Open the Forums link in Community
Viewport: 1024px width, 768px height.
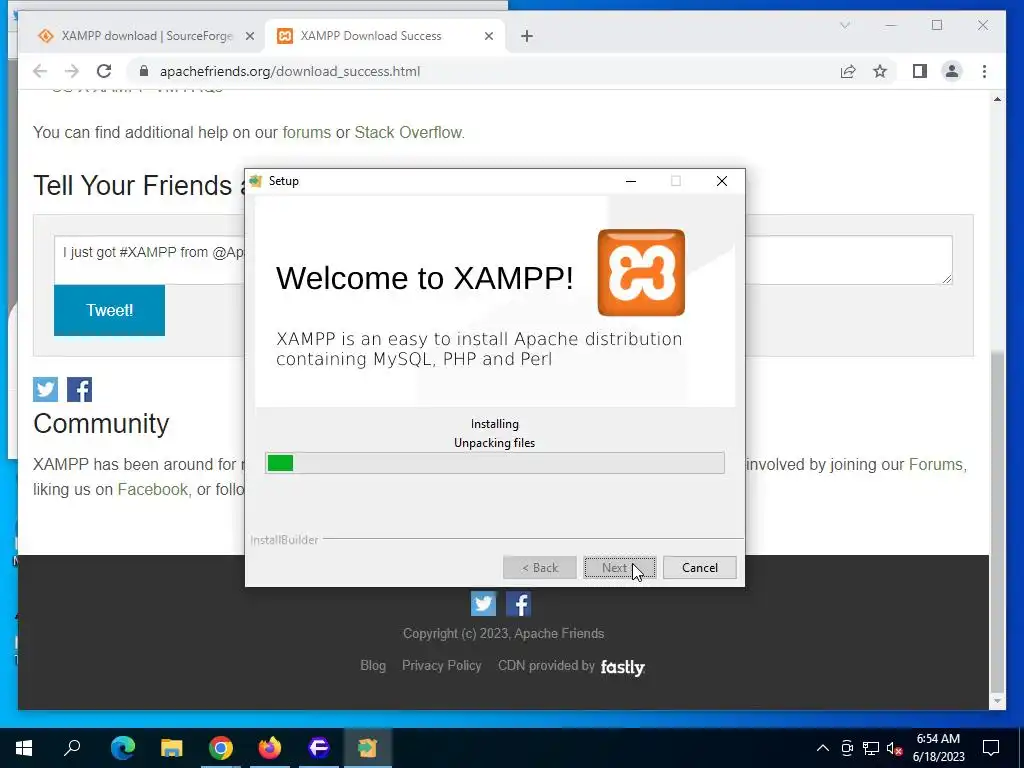936,464
